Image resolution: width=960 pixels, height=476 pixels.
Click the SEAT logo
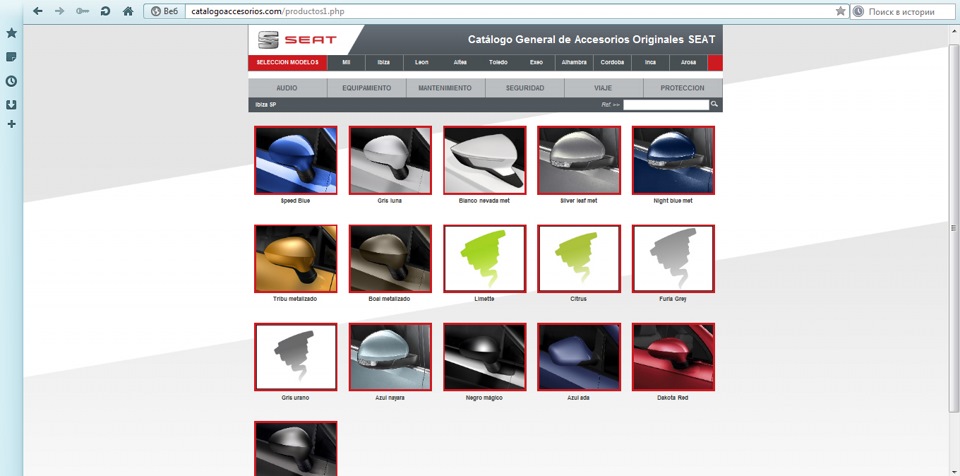(x=298, y=40)
